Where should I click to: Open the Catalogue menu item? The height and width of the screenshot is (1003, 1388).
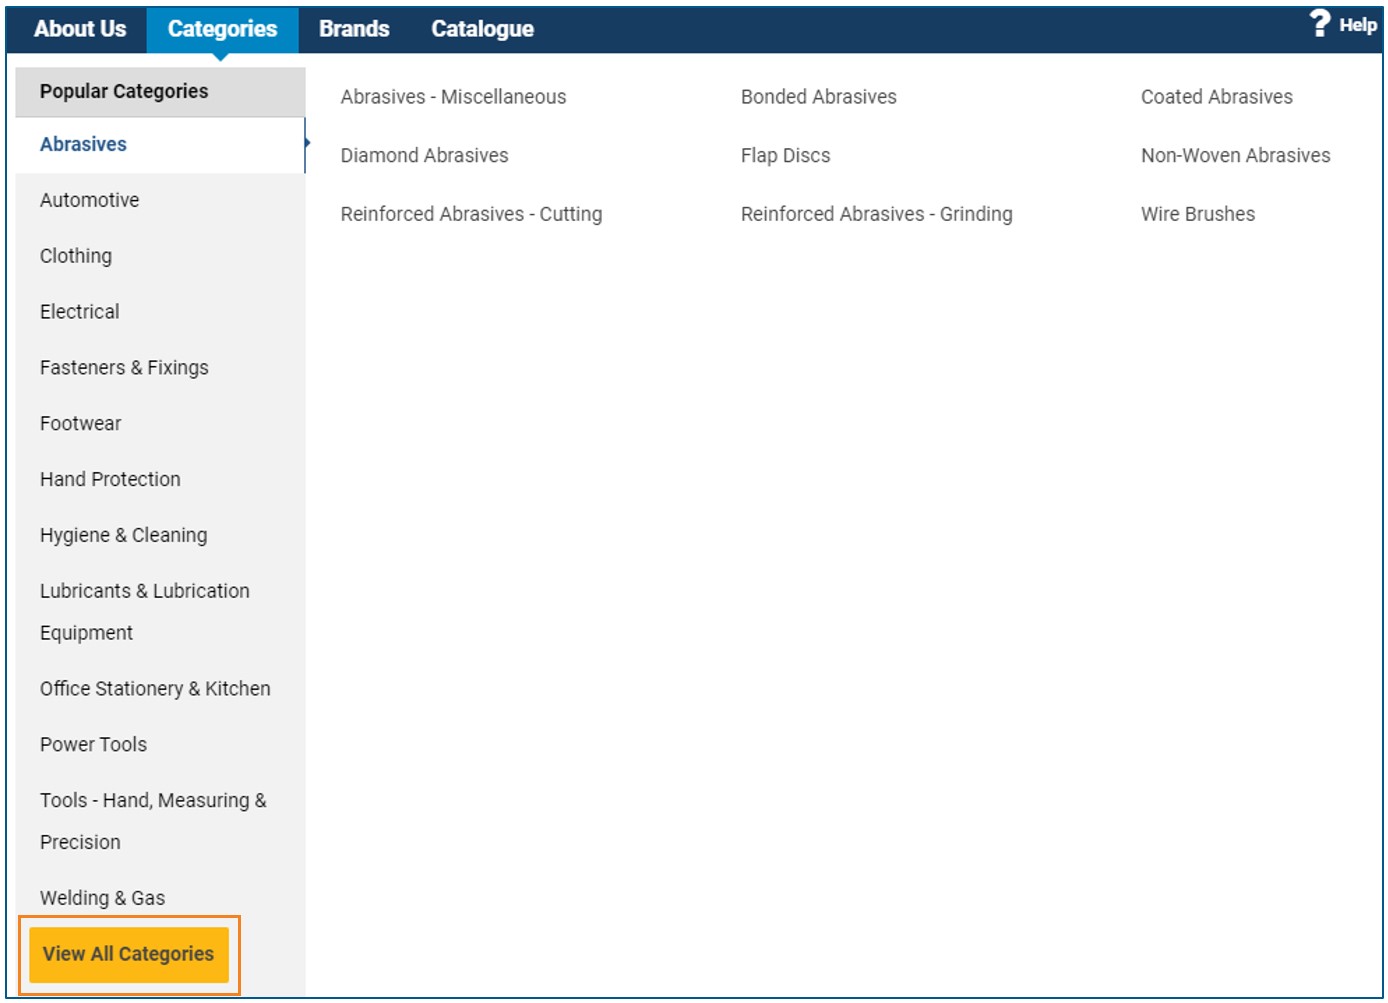click(482, 29)
